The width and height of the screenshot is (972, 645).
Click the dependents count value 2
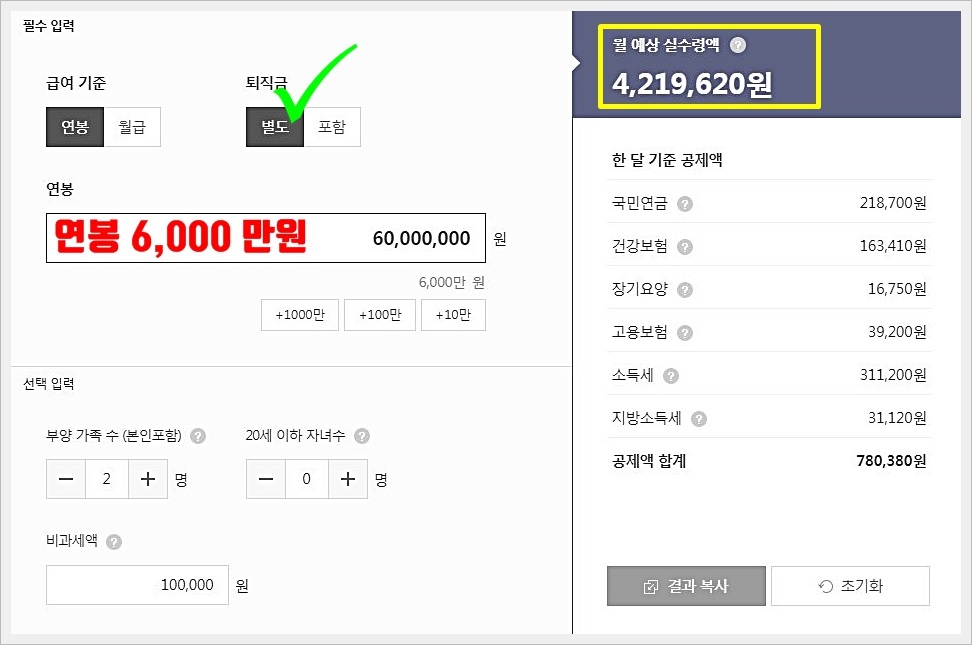(107, 479)
